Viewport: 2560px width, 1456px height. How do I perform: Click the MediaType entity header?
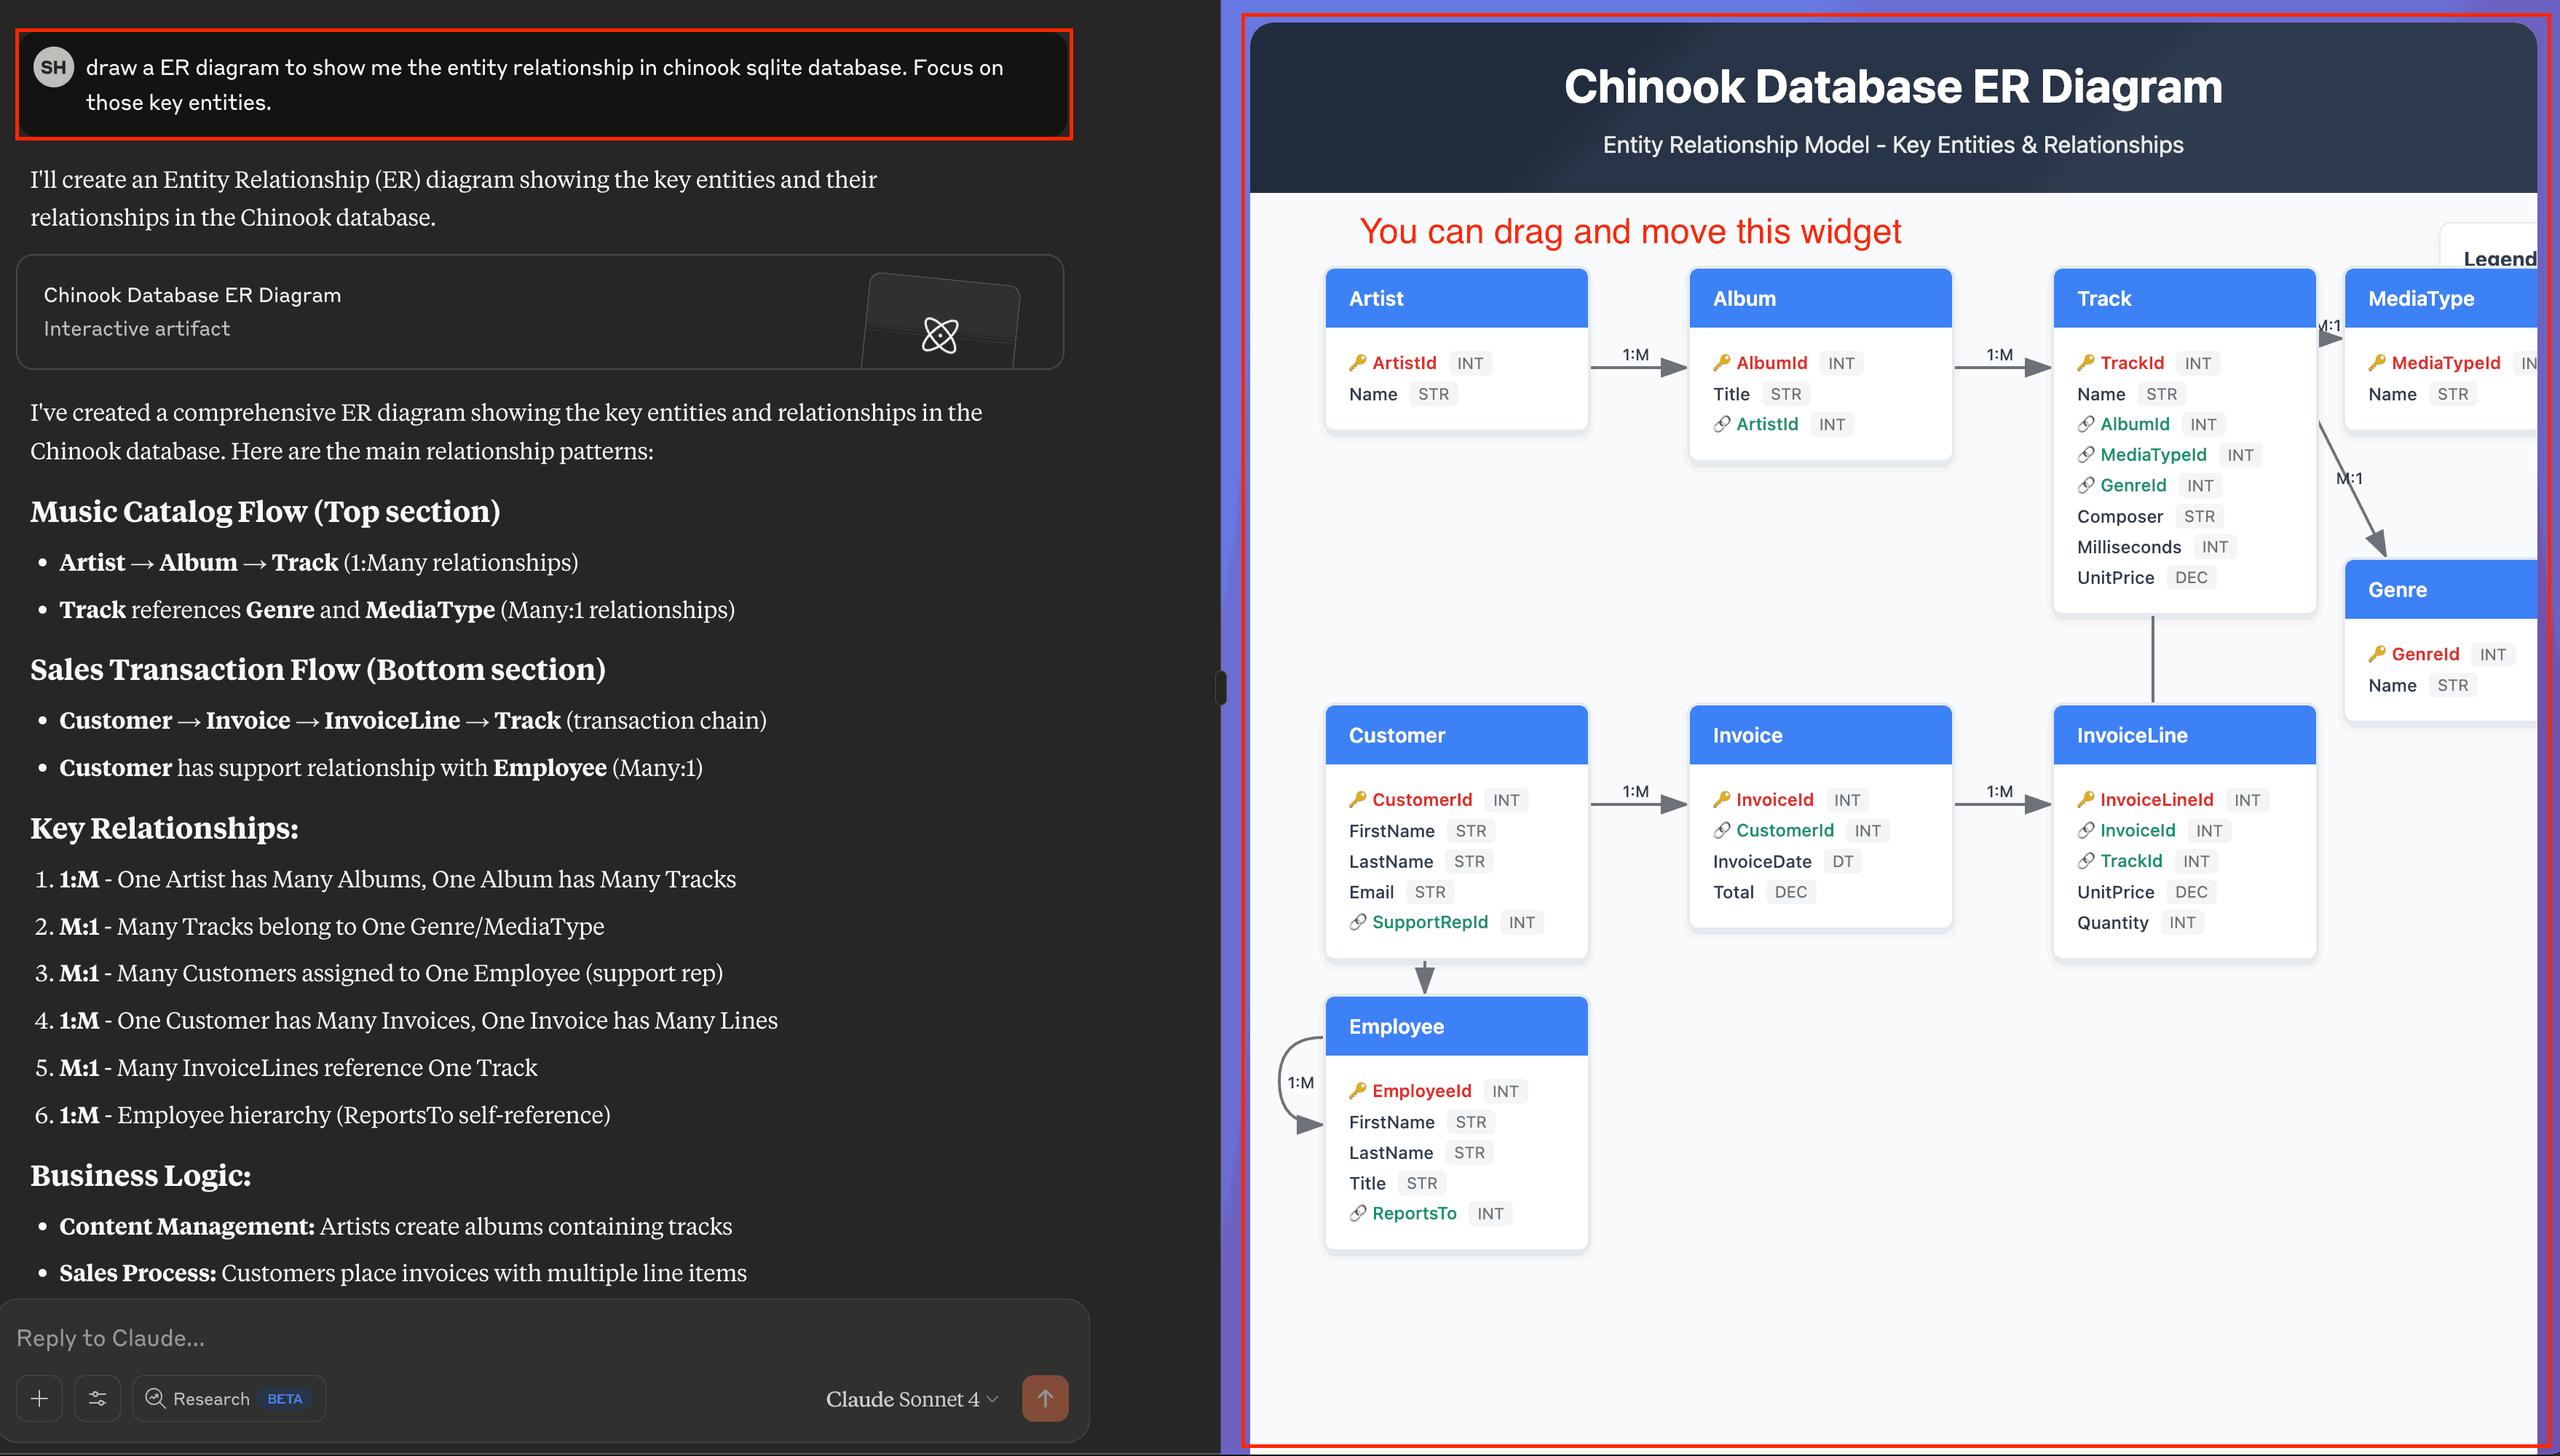pyautogui.click(x=2441, y=298)
